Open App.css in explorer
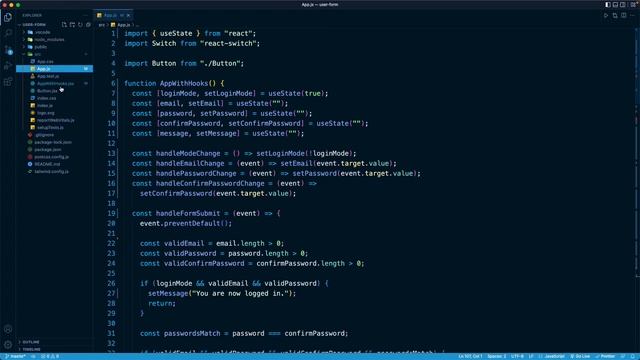 (54, 61)
